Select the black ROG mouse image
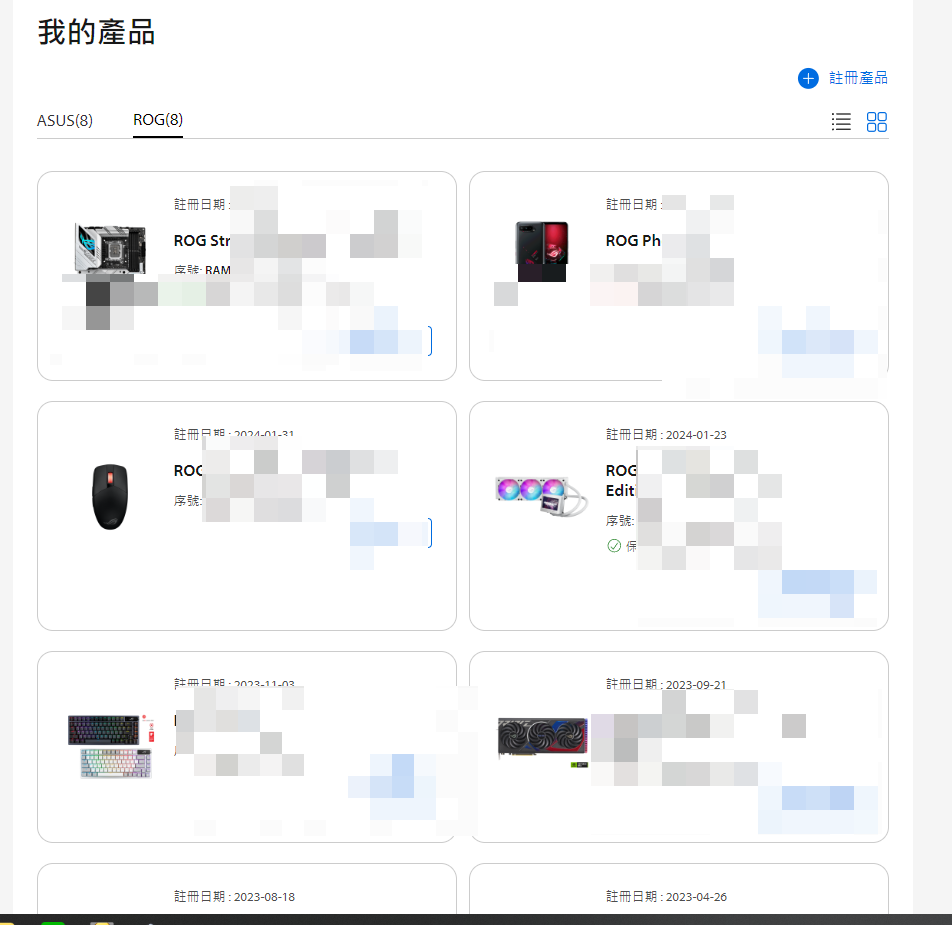This screenshot has height=925, width=952. pyautogui.click(x=111, y=497)
